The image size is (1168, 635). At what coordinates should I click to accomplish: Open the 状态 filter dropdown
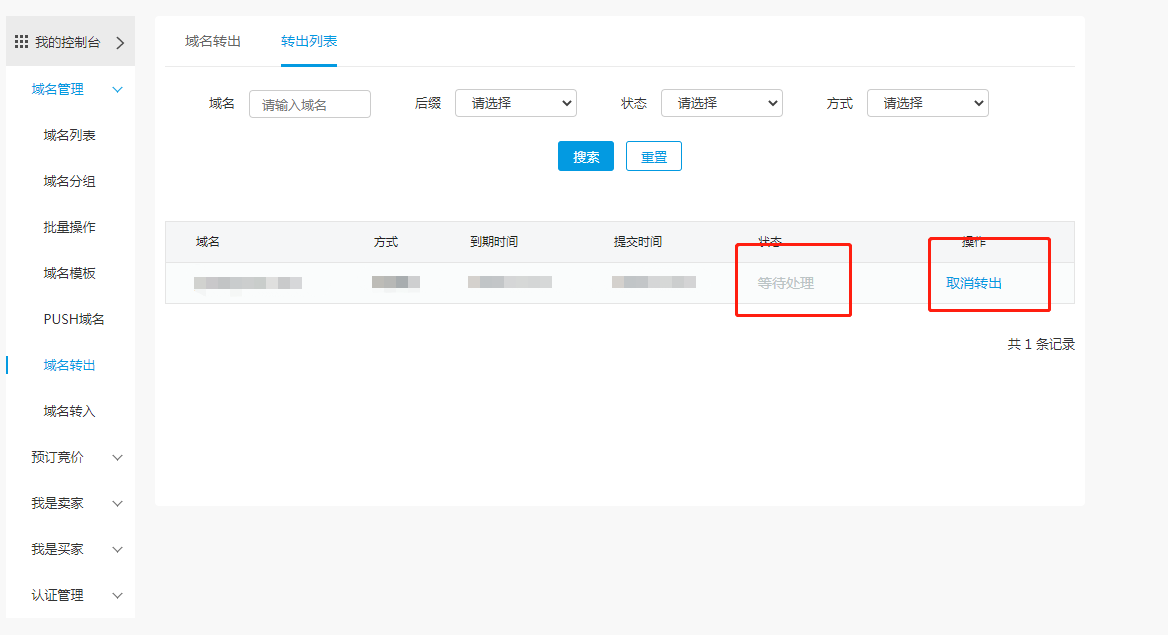721,103
